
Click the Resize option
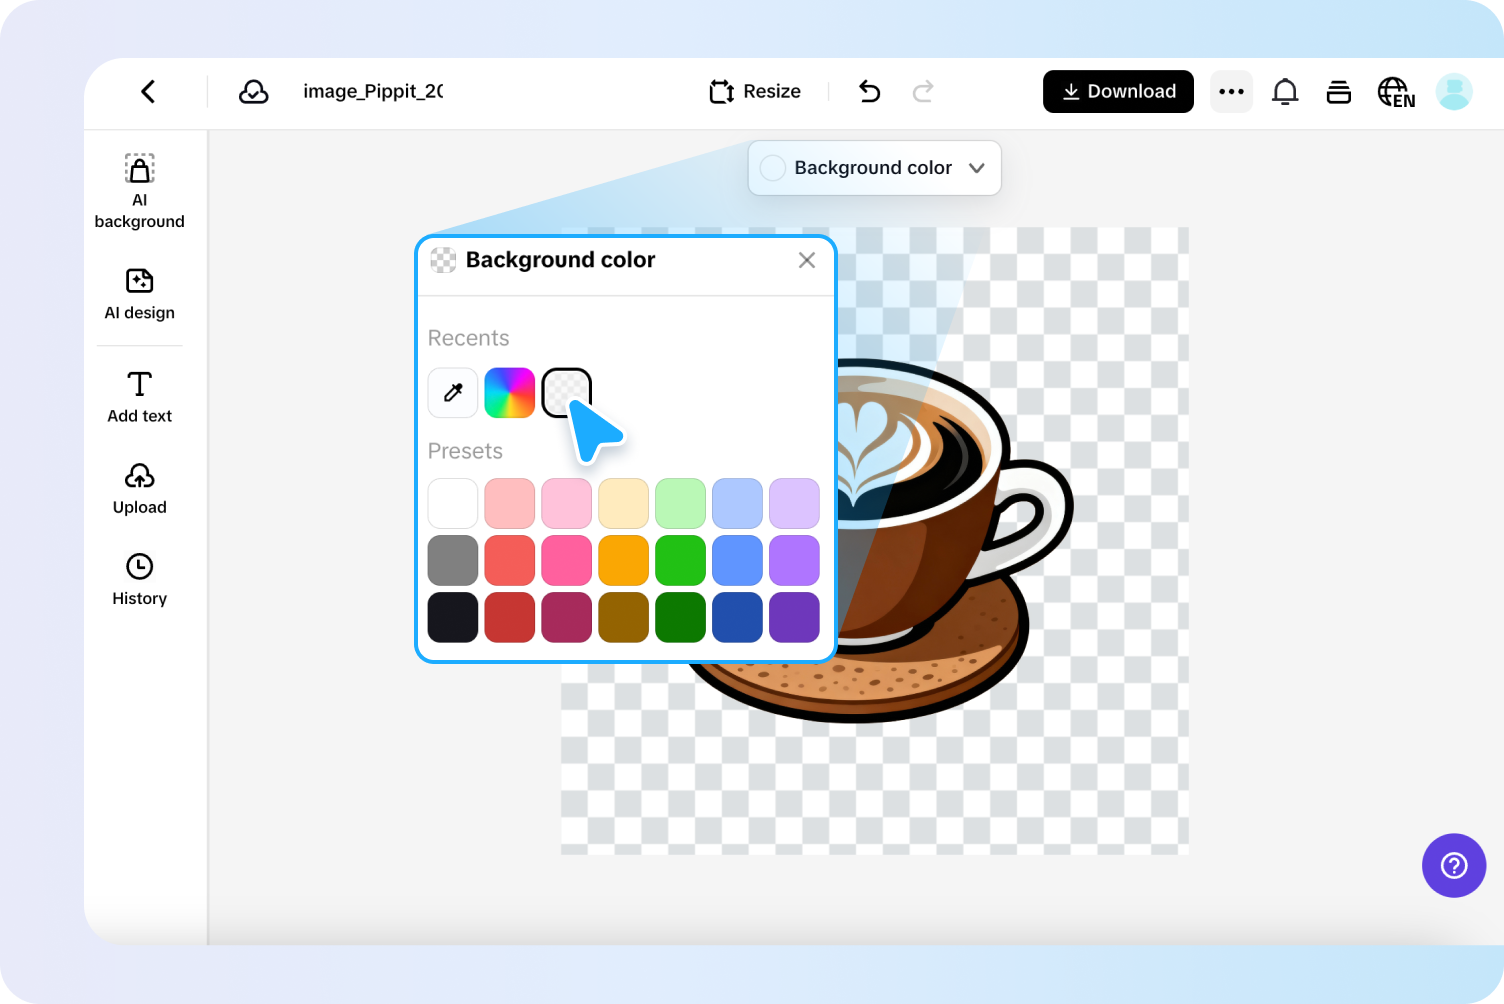coord(756,91)
